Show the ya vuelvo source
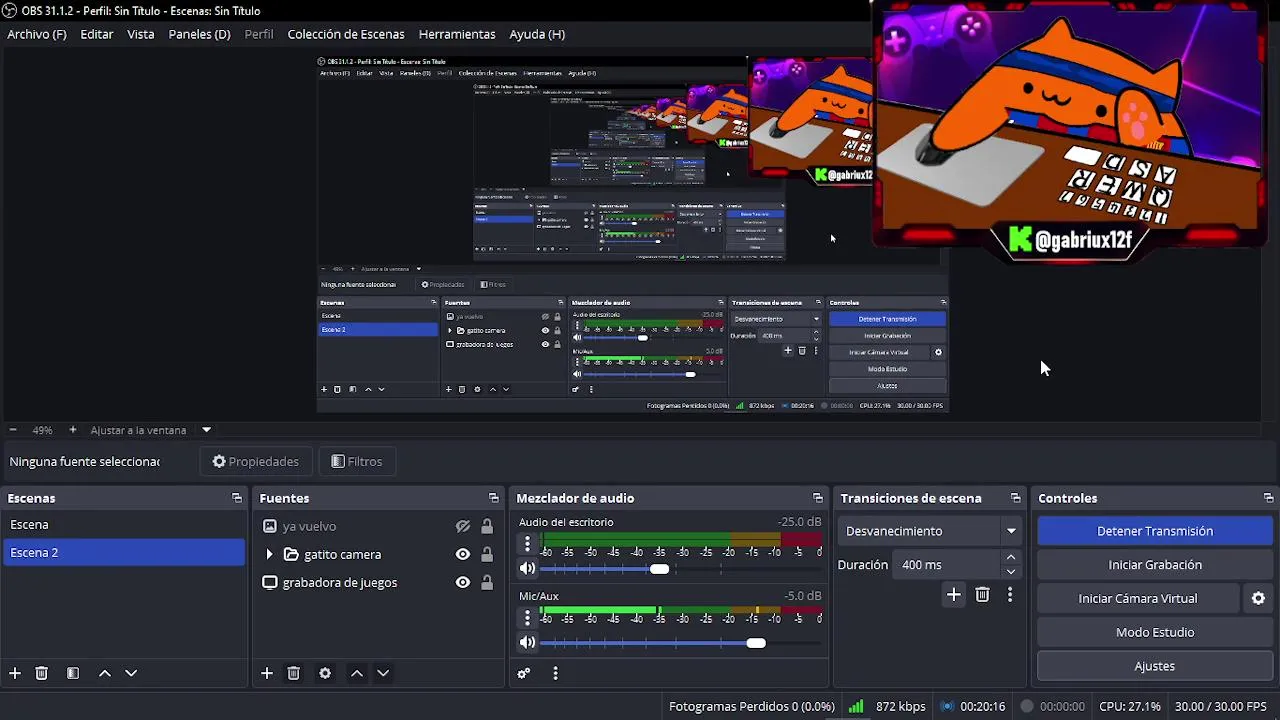The height and width of the screenshot is (720, 1280). pyautogui.click(x=463, y=526)
